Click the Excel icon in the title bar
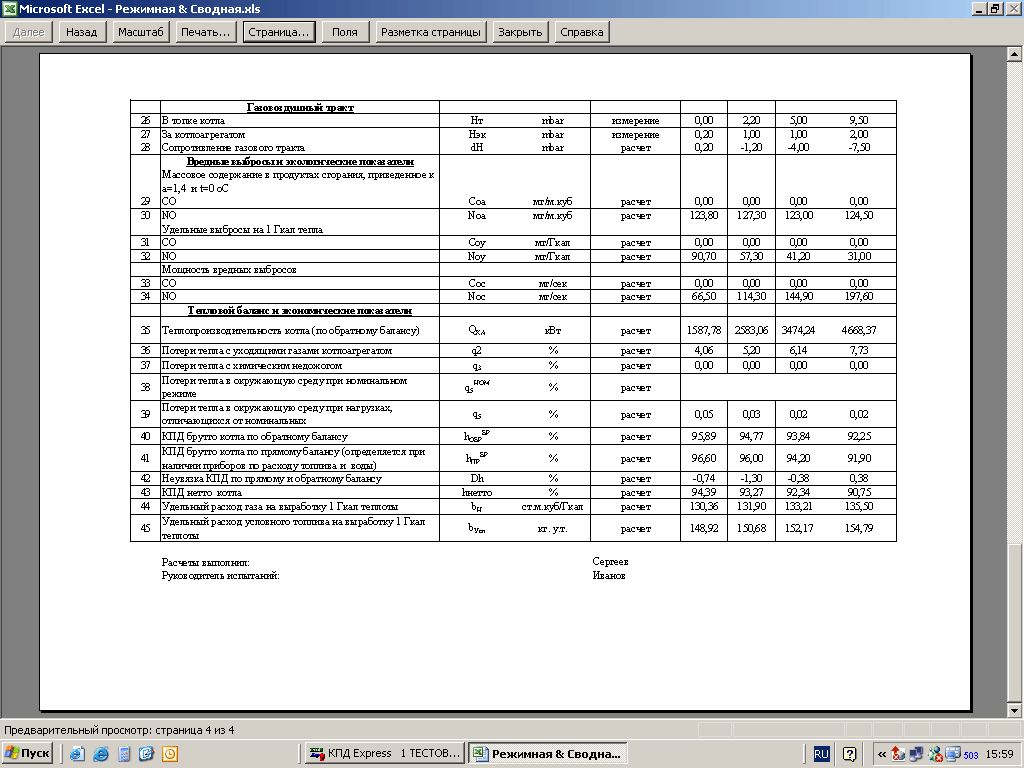The width and height of the screenshot is (1024, 768). click(8, 8)
